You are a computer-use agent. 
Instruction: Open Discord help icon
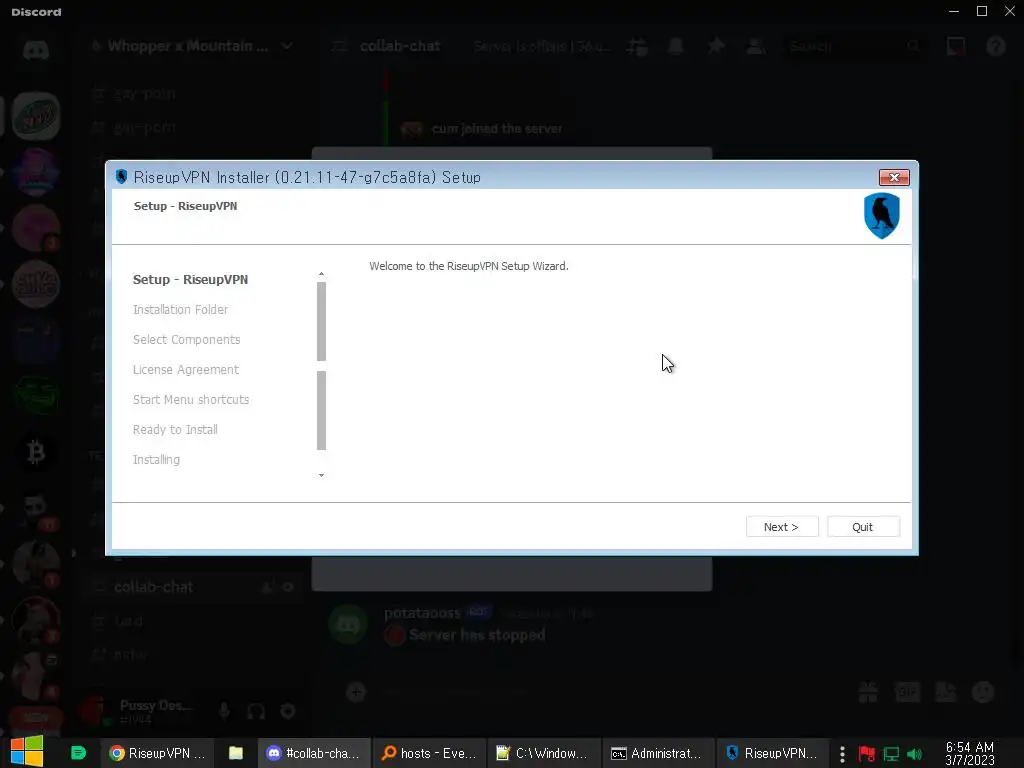(995, 46)
